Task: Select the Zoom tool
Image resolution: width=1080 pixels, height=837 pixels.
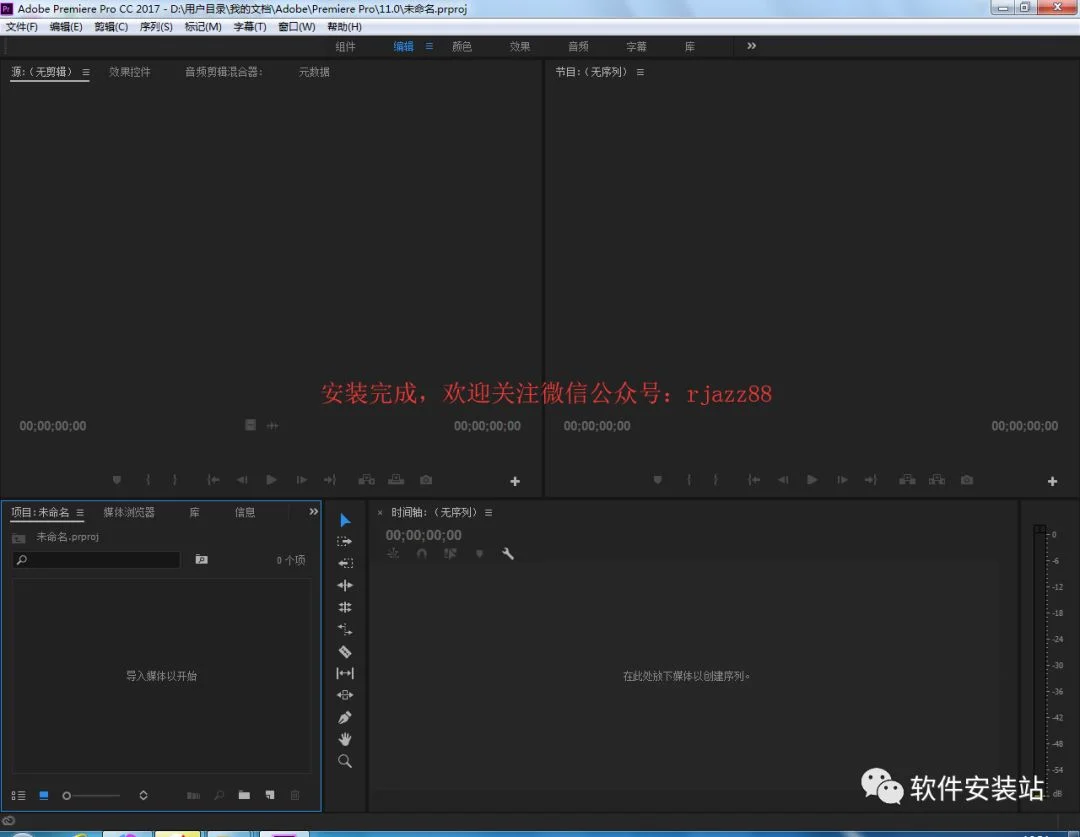Action: pyautogui.click(x=345, y=761)
